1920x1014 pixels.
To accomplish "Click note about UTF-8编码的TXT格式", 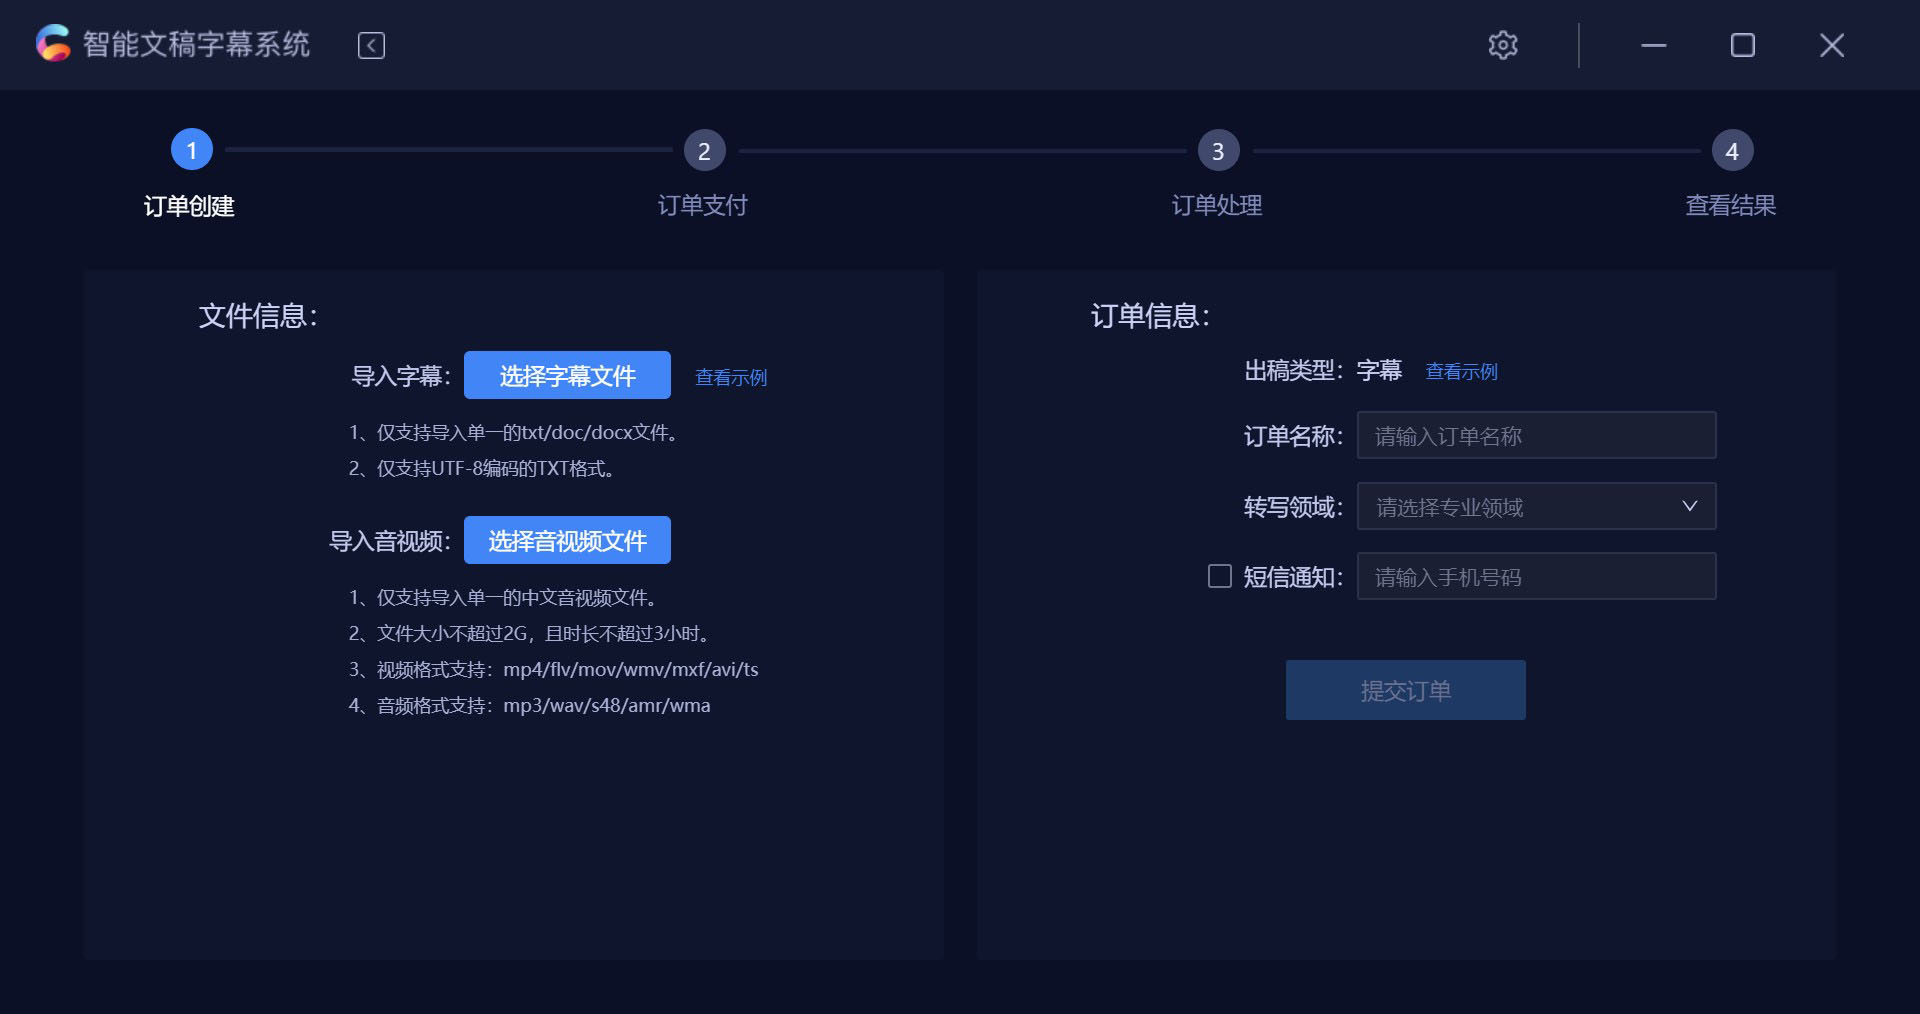I will (483, 468).
